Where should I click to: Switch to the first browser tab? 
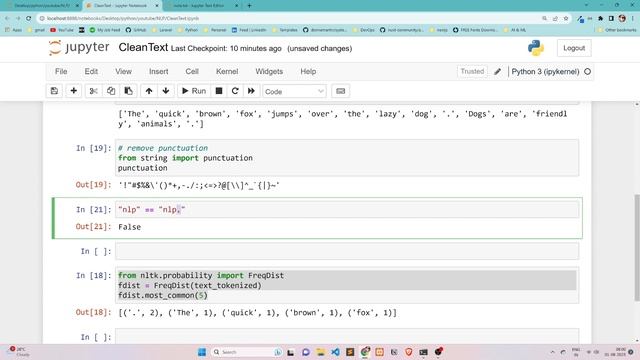42,6
